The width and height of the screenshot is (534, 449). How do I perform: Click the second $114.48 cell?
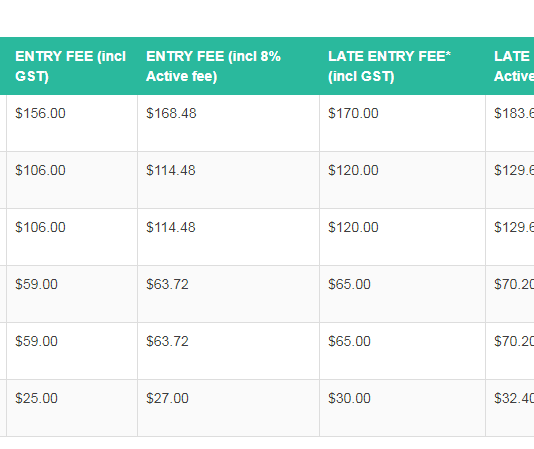tap(229, 237)
